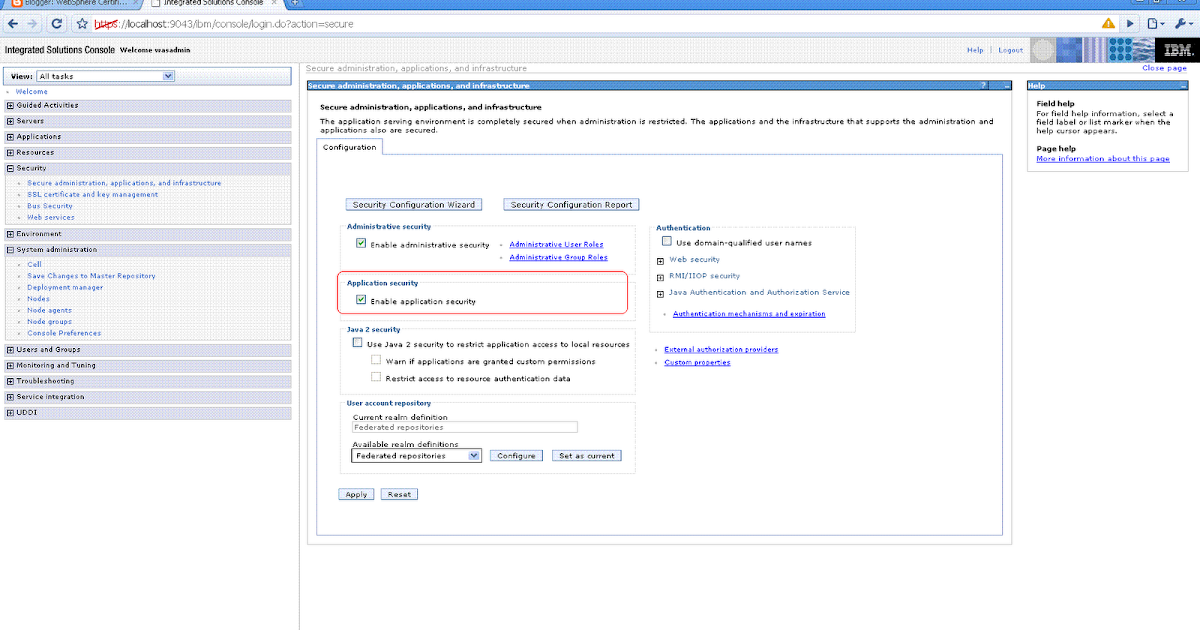Expand the Applications navigation section
Viewport: 1200px width, 630px height.
10,137
